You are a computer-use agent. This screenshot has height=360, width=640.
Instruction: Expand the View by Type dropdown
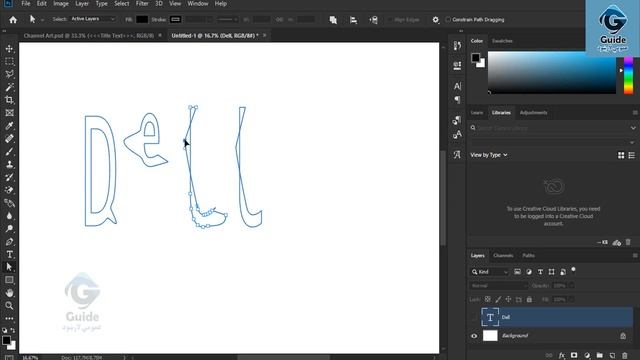pyautogui.click(x=489, y=155)
